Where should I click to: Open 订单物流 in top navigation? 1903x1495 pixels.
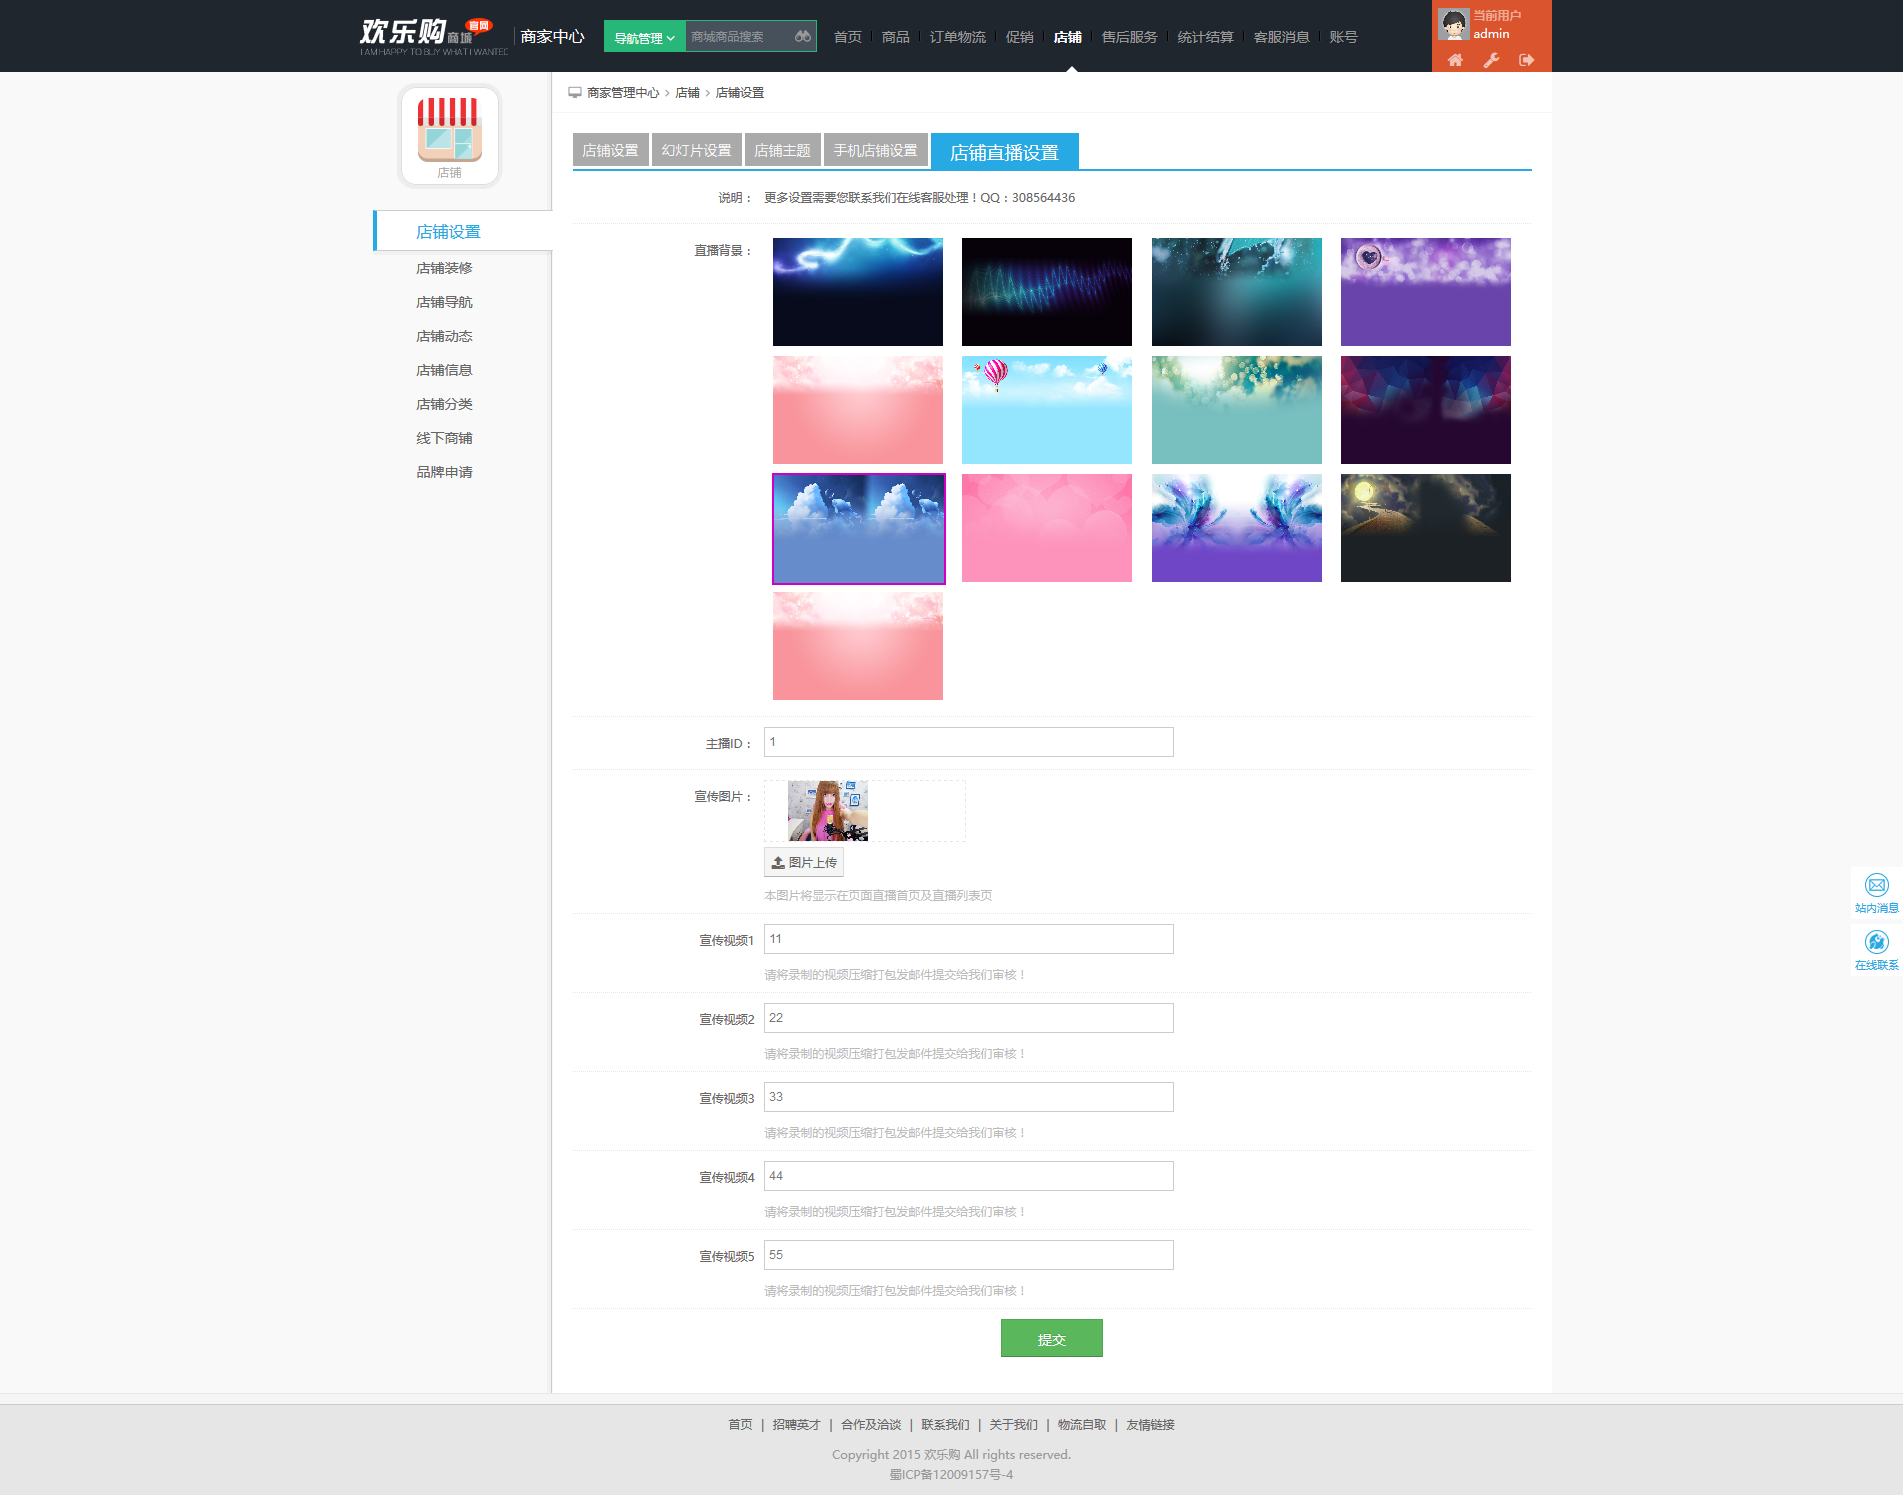pyautogui.click(x=958, y=37)
